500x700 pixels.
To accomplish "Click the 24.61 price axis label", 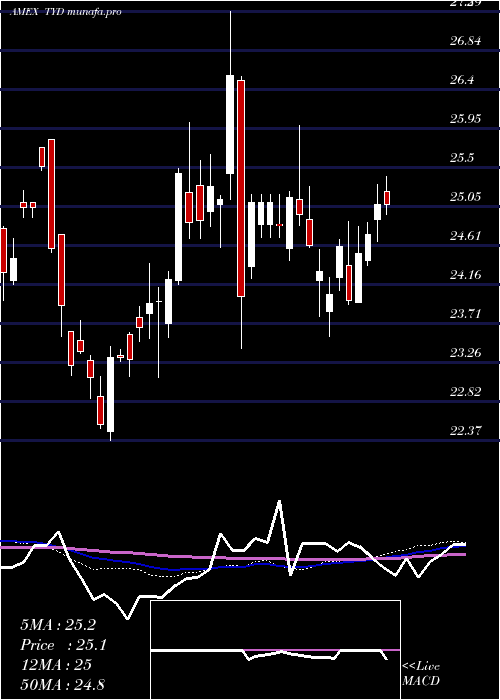I will pyautogui.click(x=466, y=236).
